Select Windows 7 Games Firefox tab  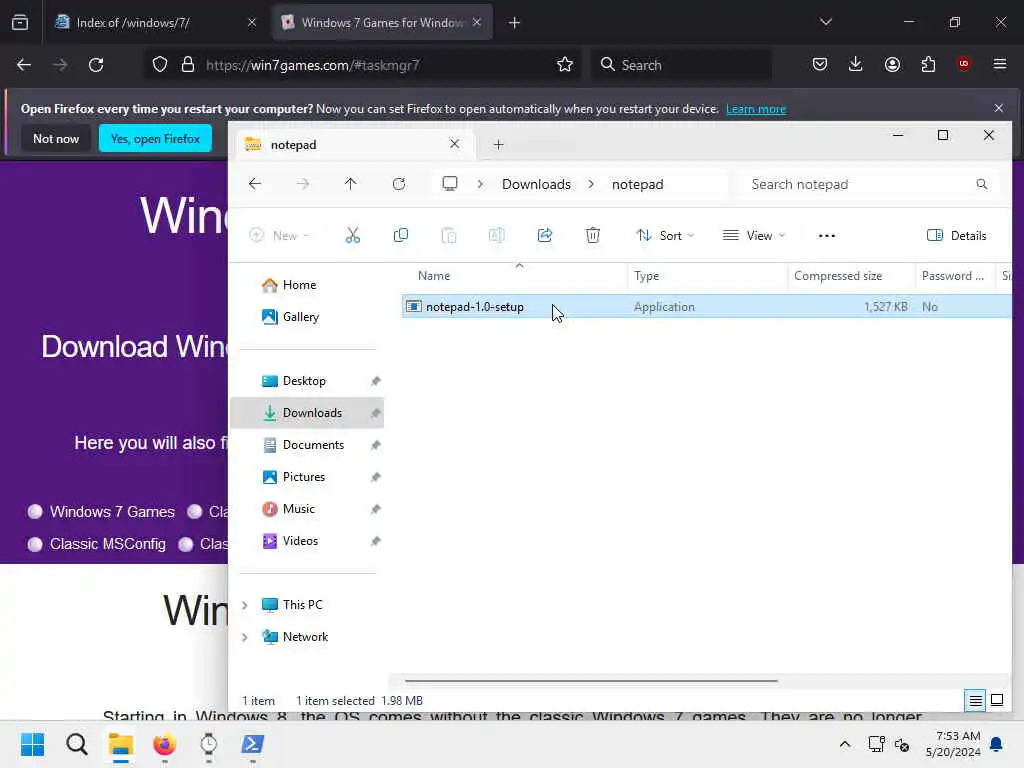(x=382, y=22)
